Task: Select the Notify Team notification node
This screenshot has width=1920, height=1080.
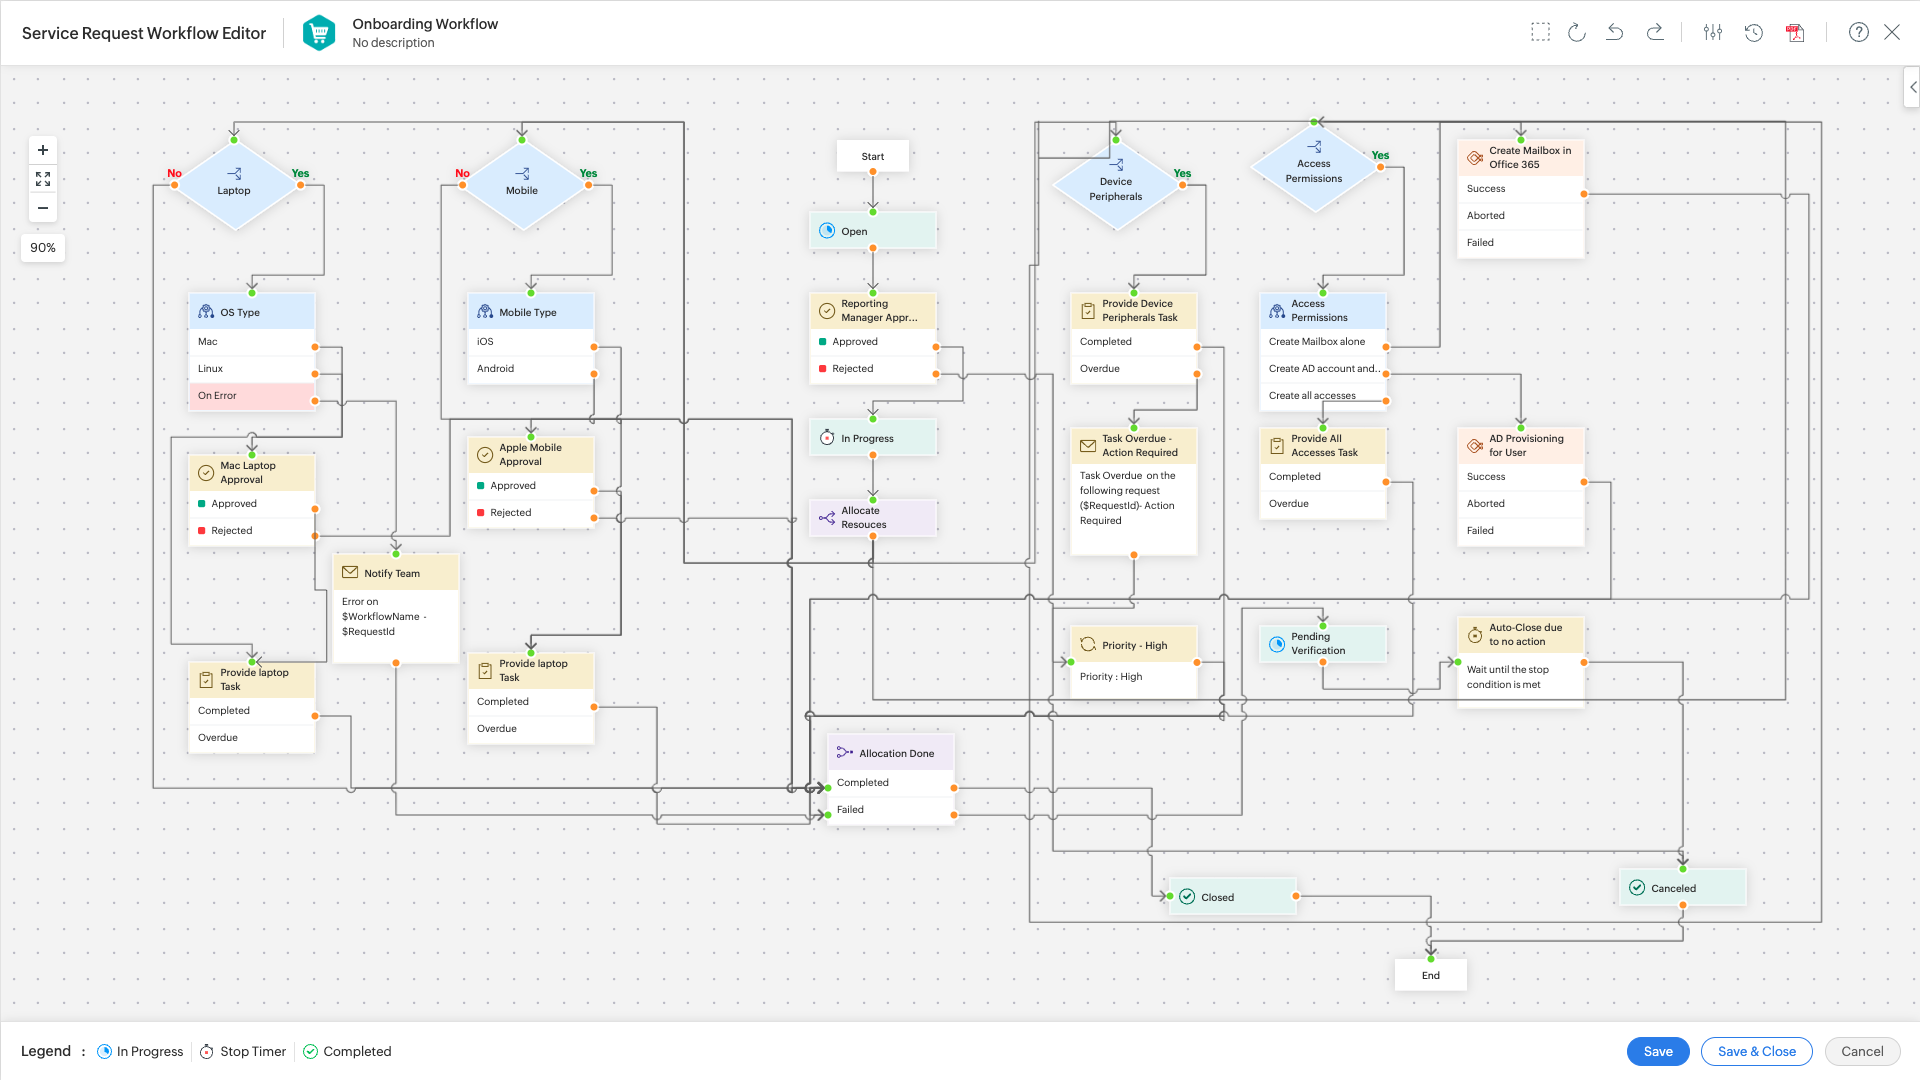Action: [x=394, y=572]
